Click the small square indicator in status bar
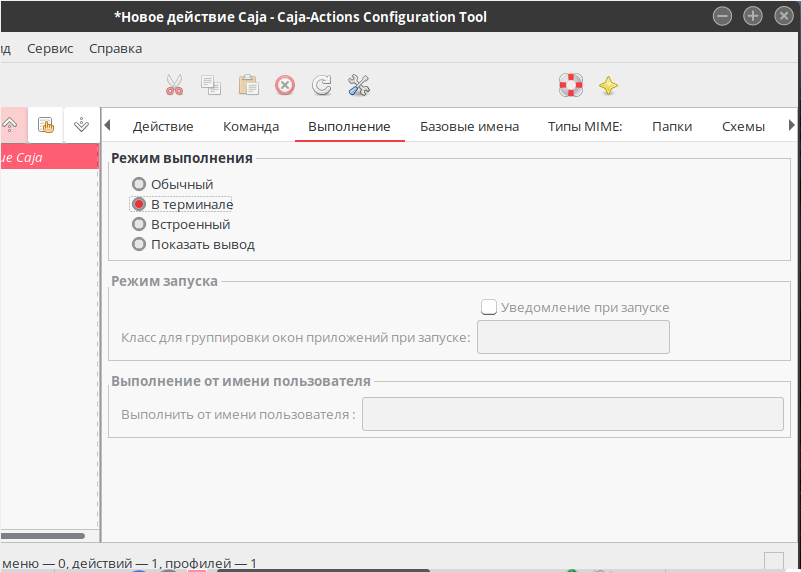The width and height of the screenshot is (801, 572). [773, 561]
